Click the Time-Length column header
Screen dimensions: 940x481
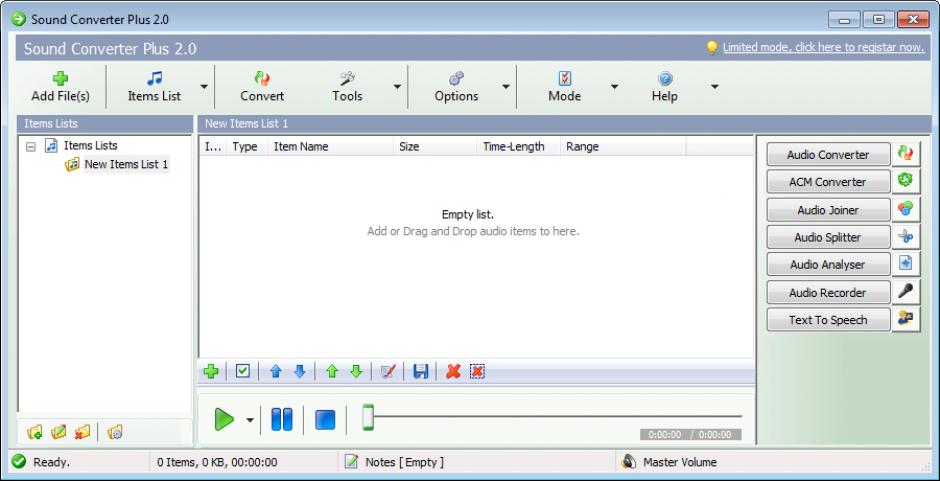pos(519,146)
